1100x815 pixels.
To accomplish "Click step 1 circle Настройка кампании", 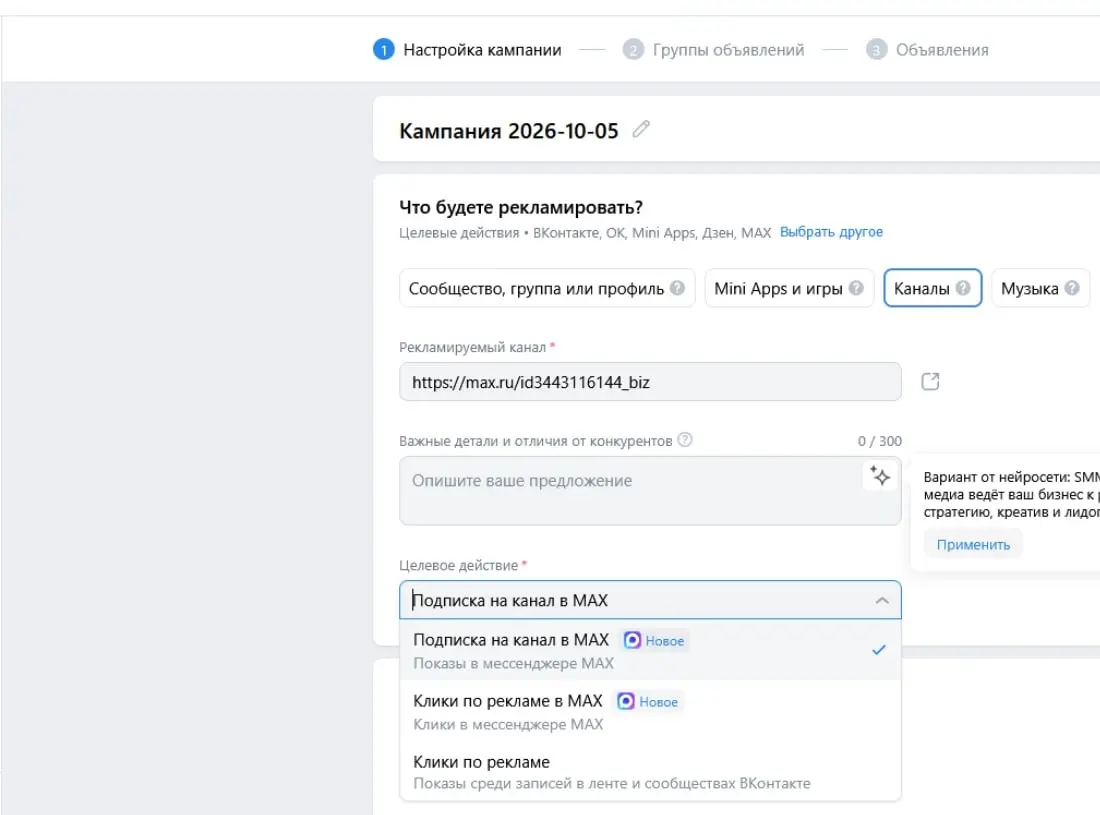I will point(384,50).
